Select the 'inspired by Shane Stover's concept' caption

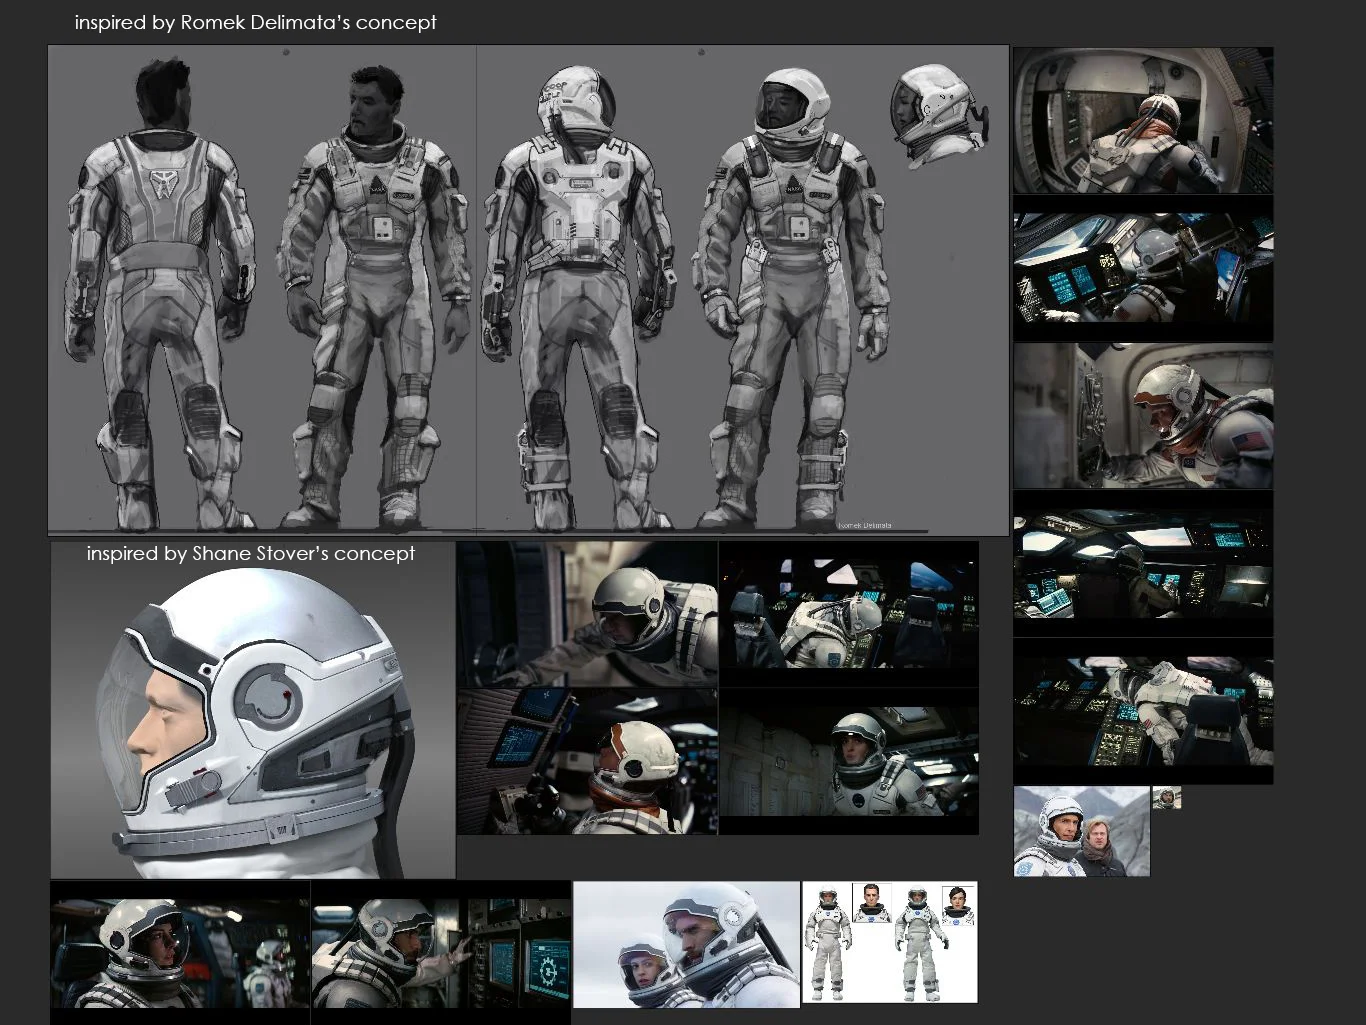250,553
